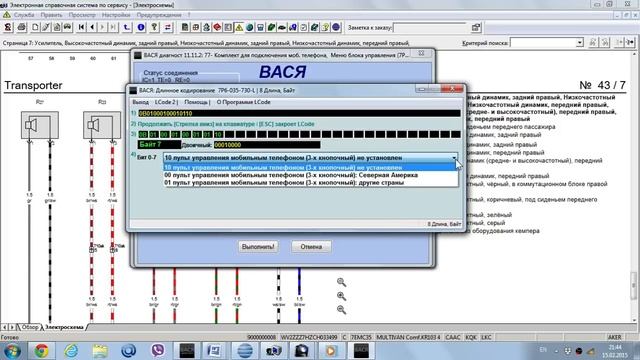The image size is (640, 360).
Task: Click the yellow warning triangle toolbar icon
Action: click(239, 27)
